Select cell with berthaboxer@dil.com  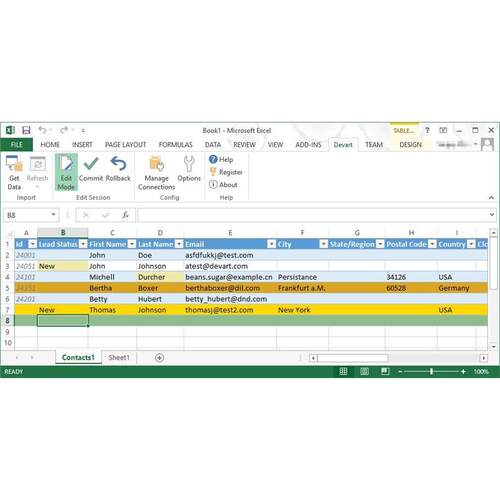coord(230,288)
